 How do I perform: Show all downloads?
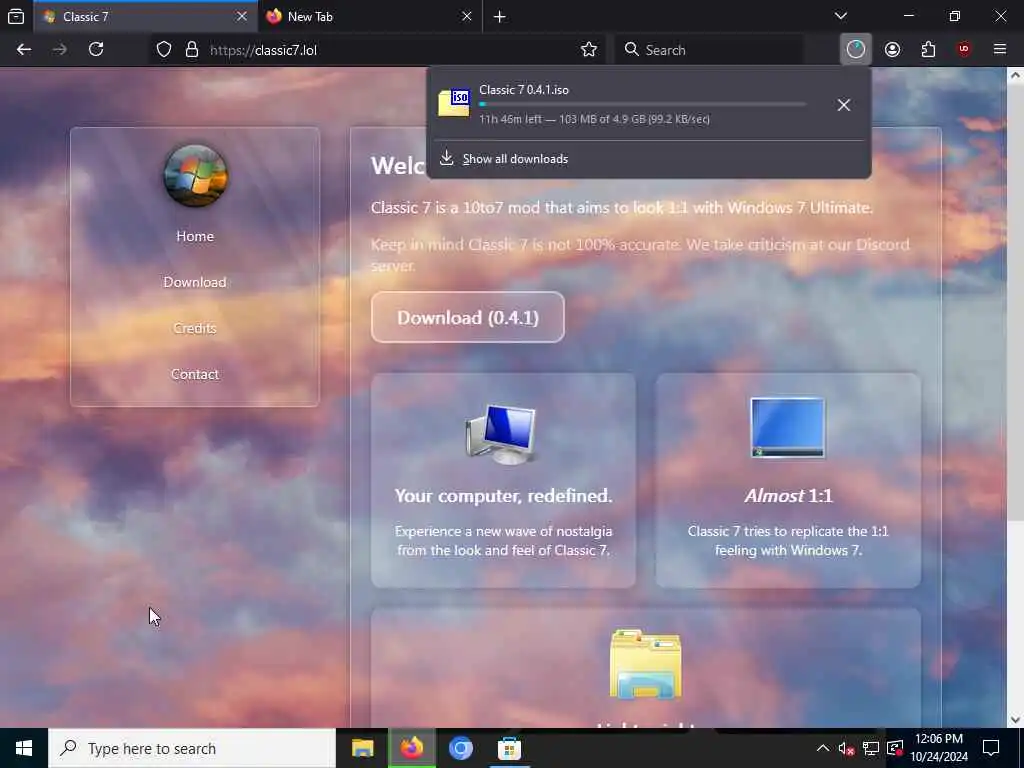tap(515, 159)
